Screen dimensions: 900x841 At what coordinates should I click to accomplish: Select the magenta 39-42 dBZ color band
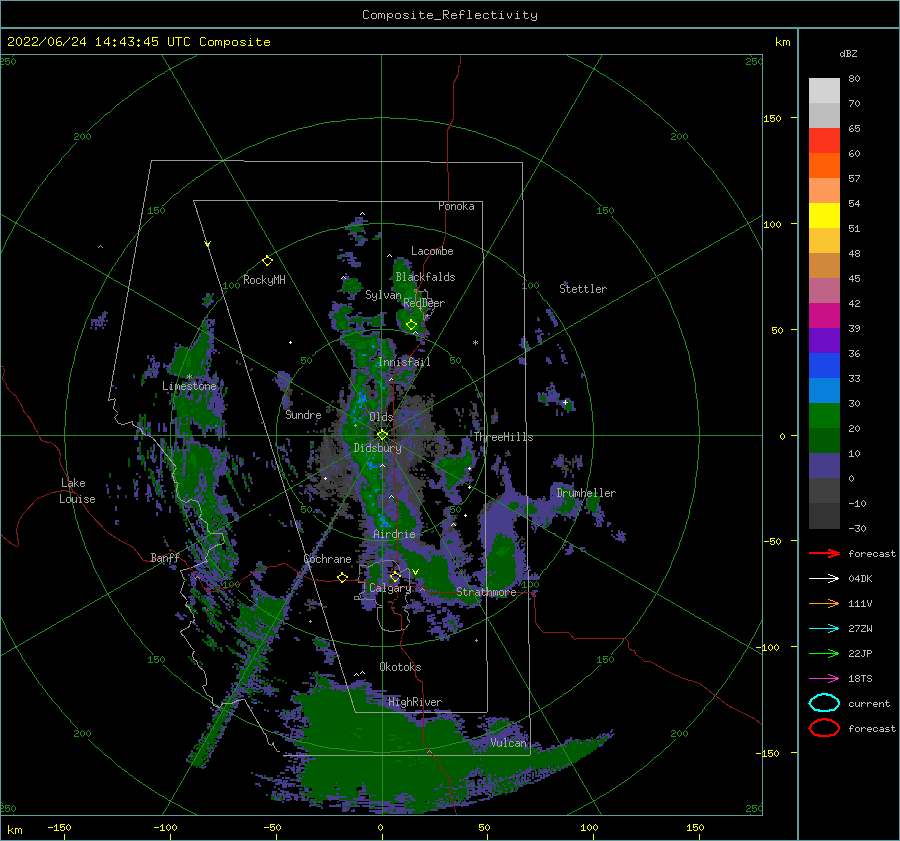[x=824, y=315]
